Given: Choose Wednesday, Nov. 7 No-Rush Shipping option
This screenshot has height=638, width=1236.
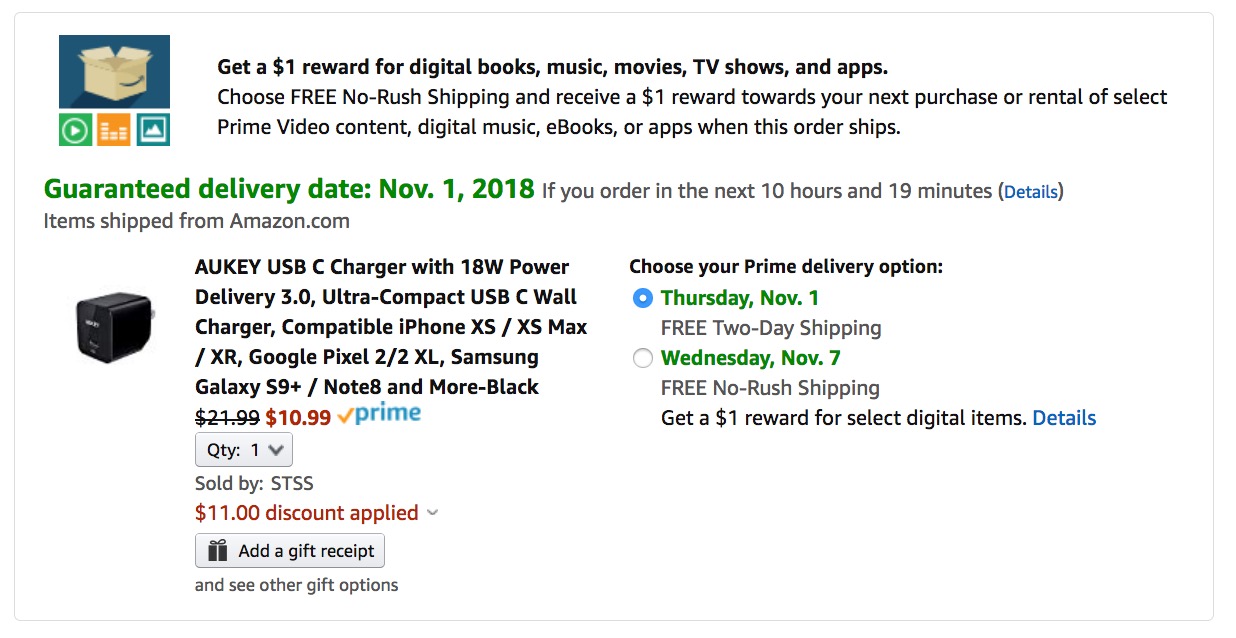Looking at the screenshot, I should [643, 358].
